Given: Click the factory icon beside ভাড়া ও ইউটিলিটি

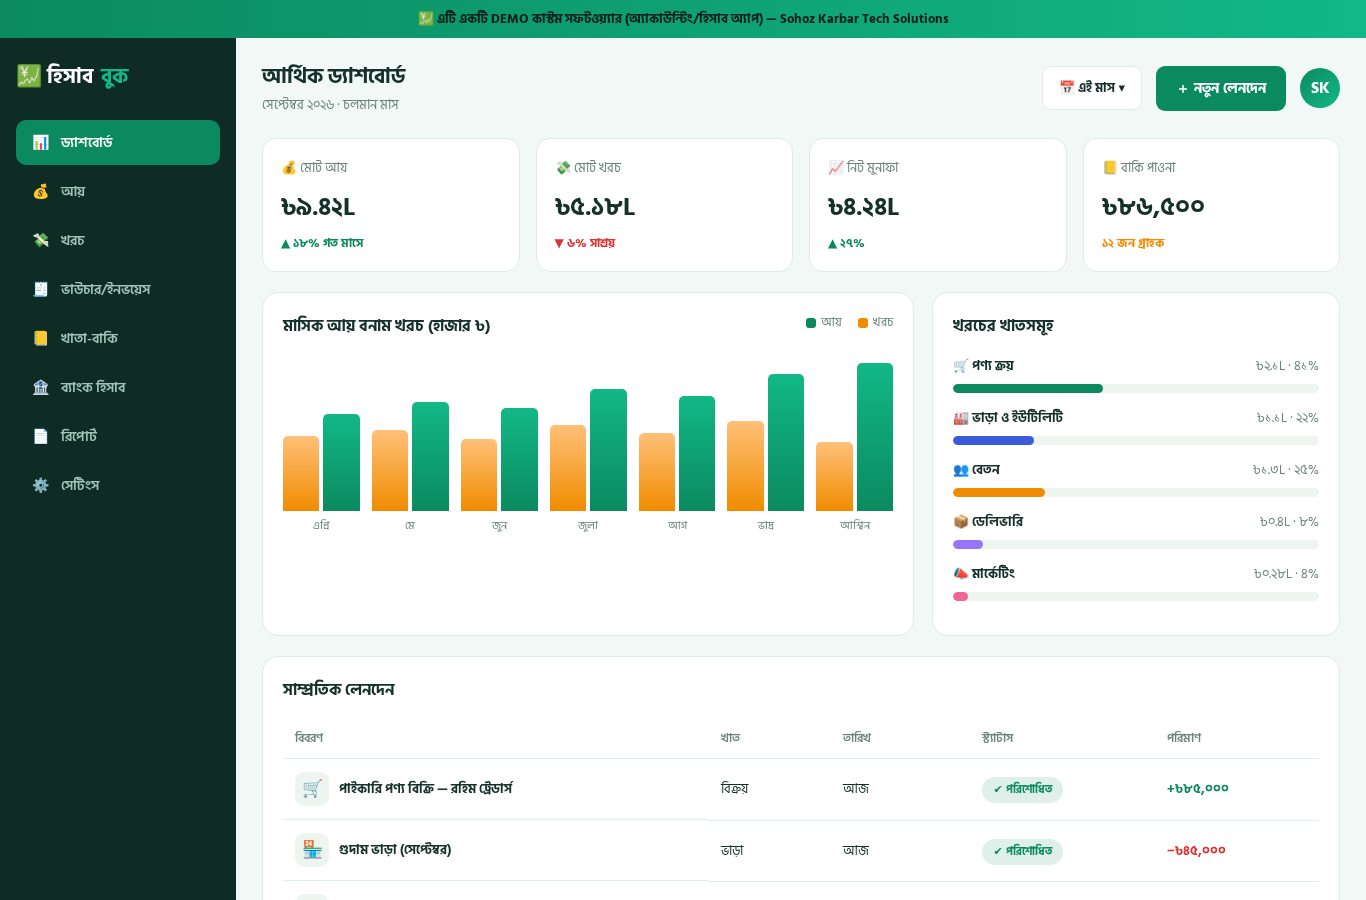Looking at the screenshot, I should (x=961, y=417).
